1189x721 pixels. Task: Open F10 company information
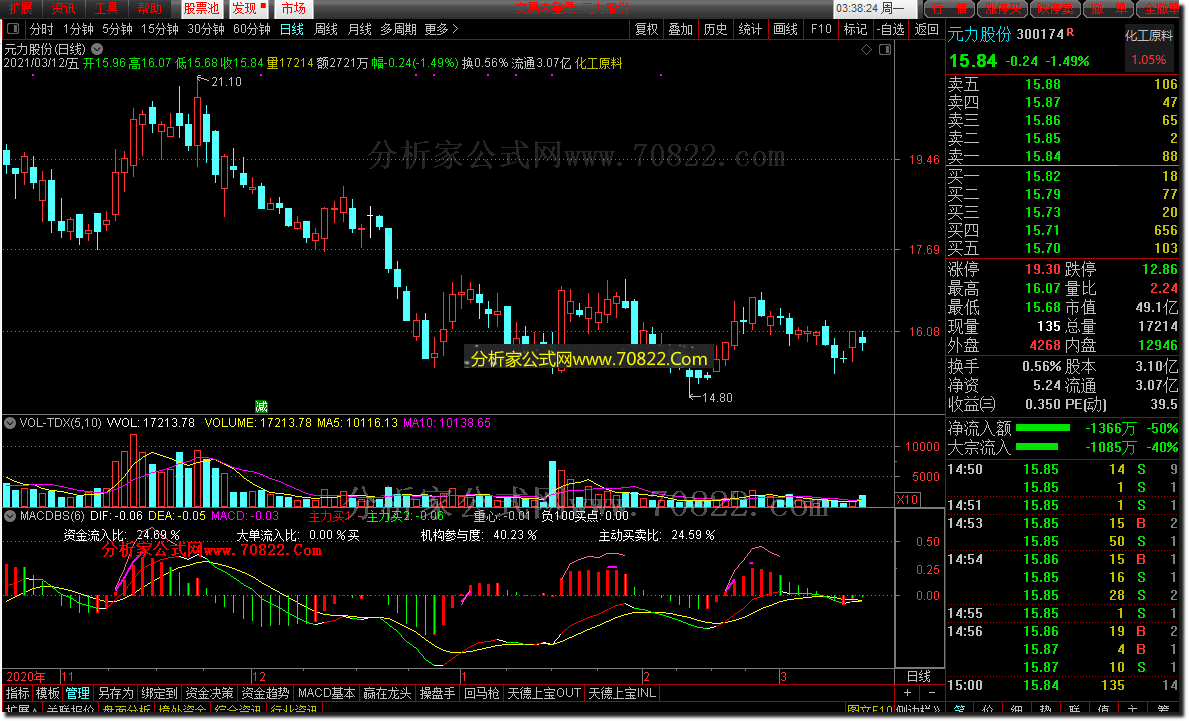pos(821,29)
